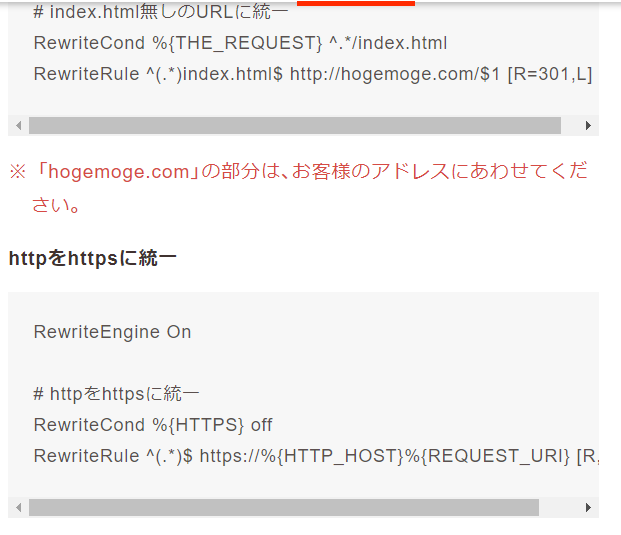Click right arrow of HTTPS code block scrollbar

point(588,508)
